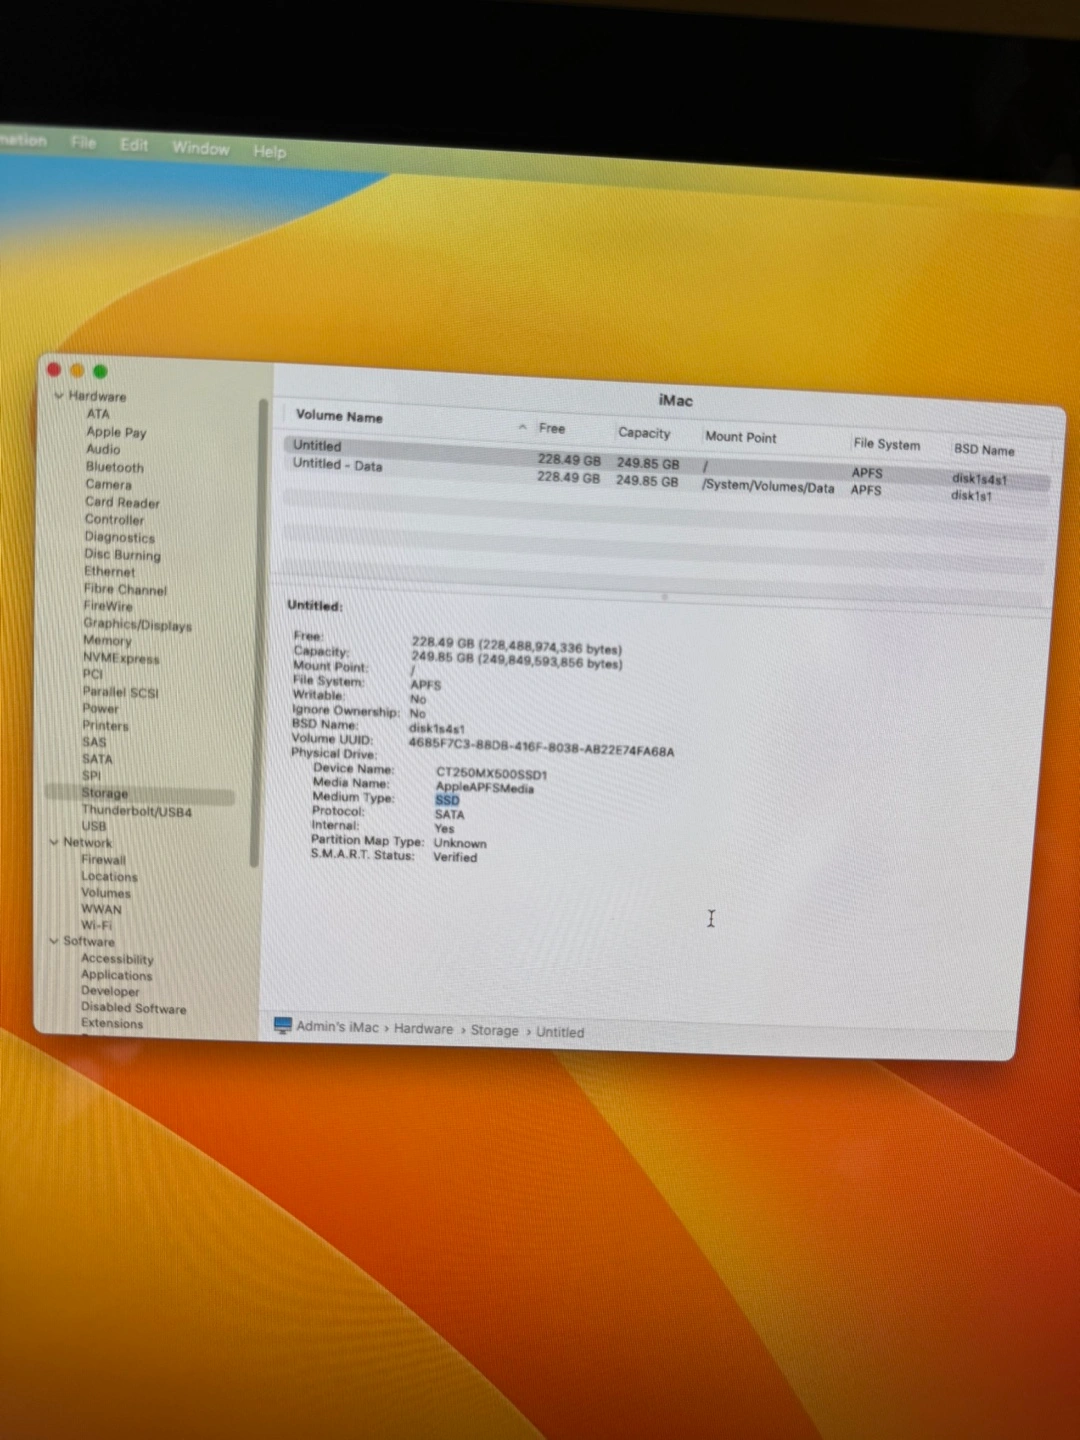Select Applications under Software
This screenshot has height=1440, width=1080.
pos(117,975)
